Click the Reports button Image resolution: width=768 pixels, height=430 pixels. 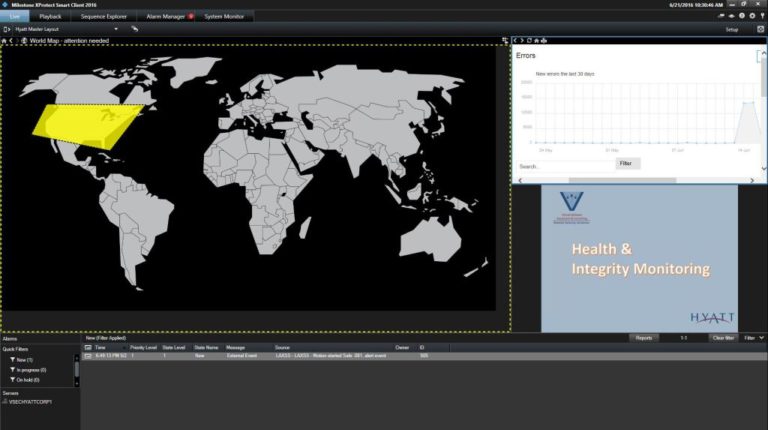click(x=644, y=338)
